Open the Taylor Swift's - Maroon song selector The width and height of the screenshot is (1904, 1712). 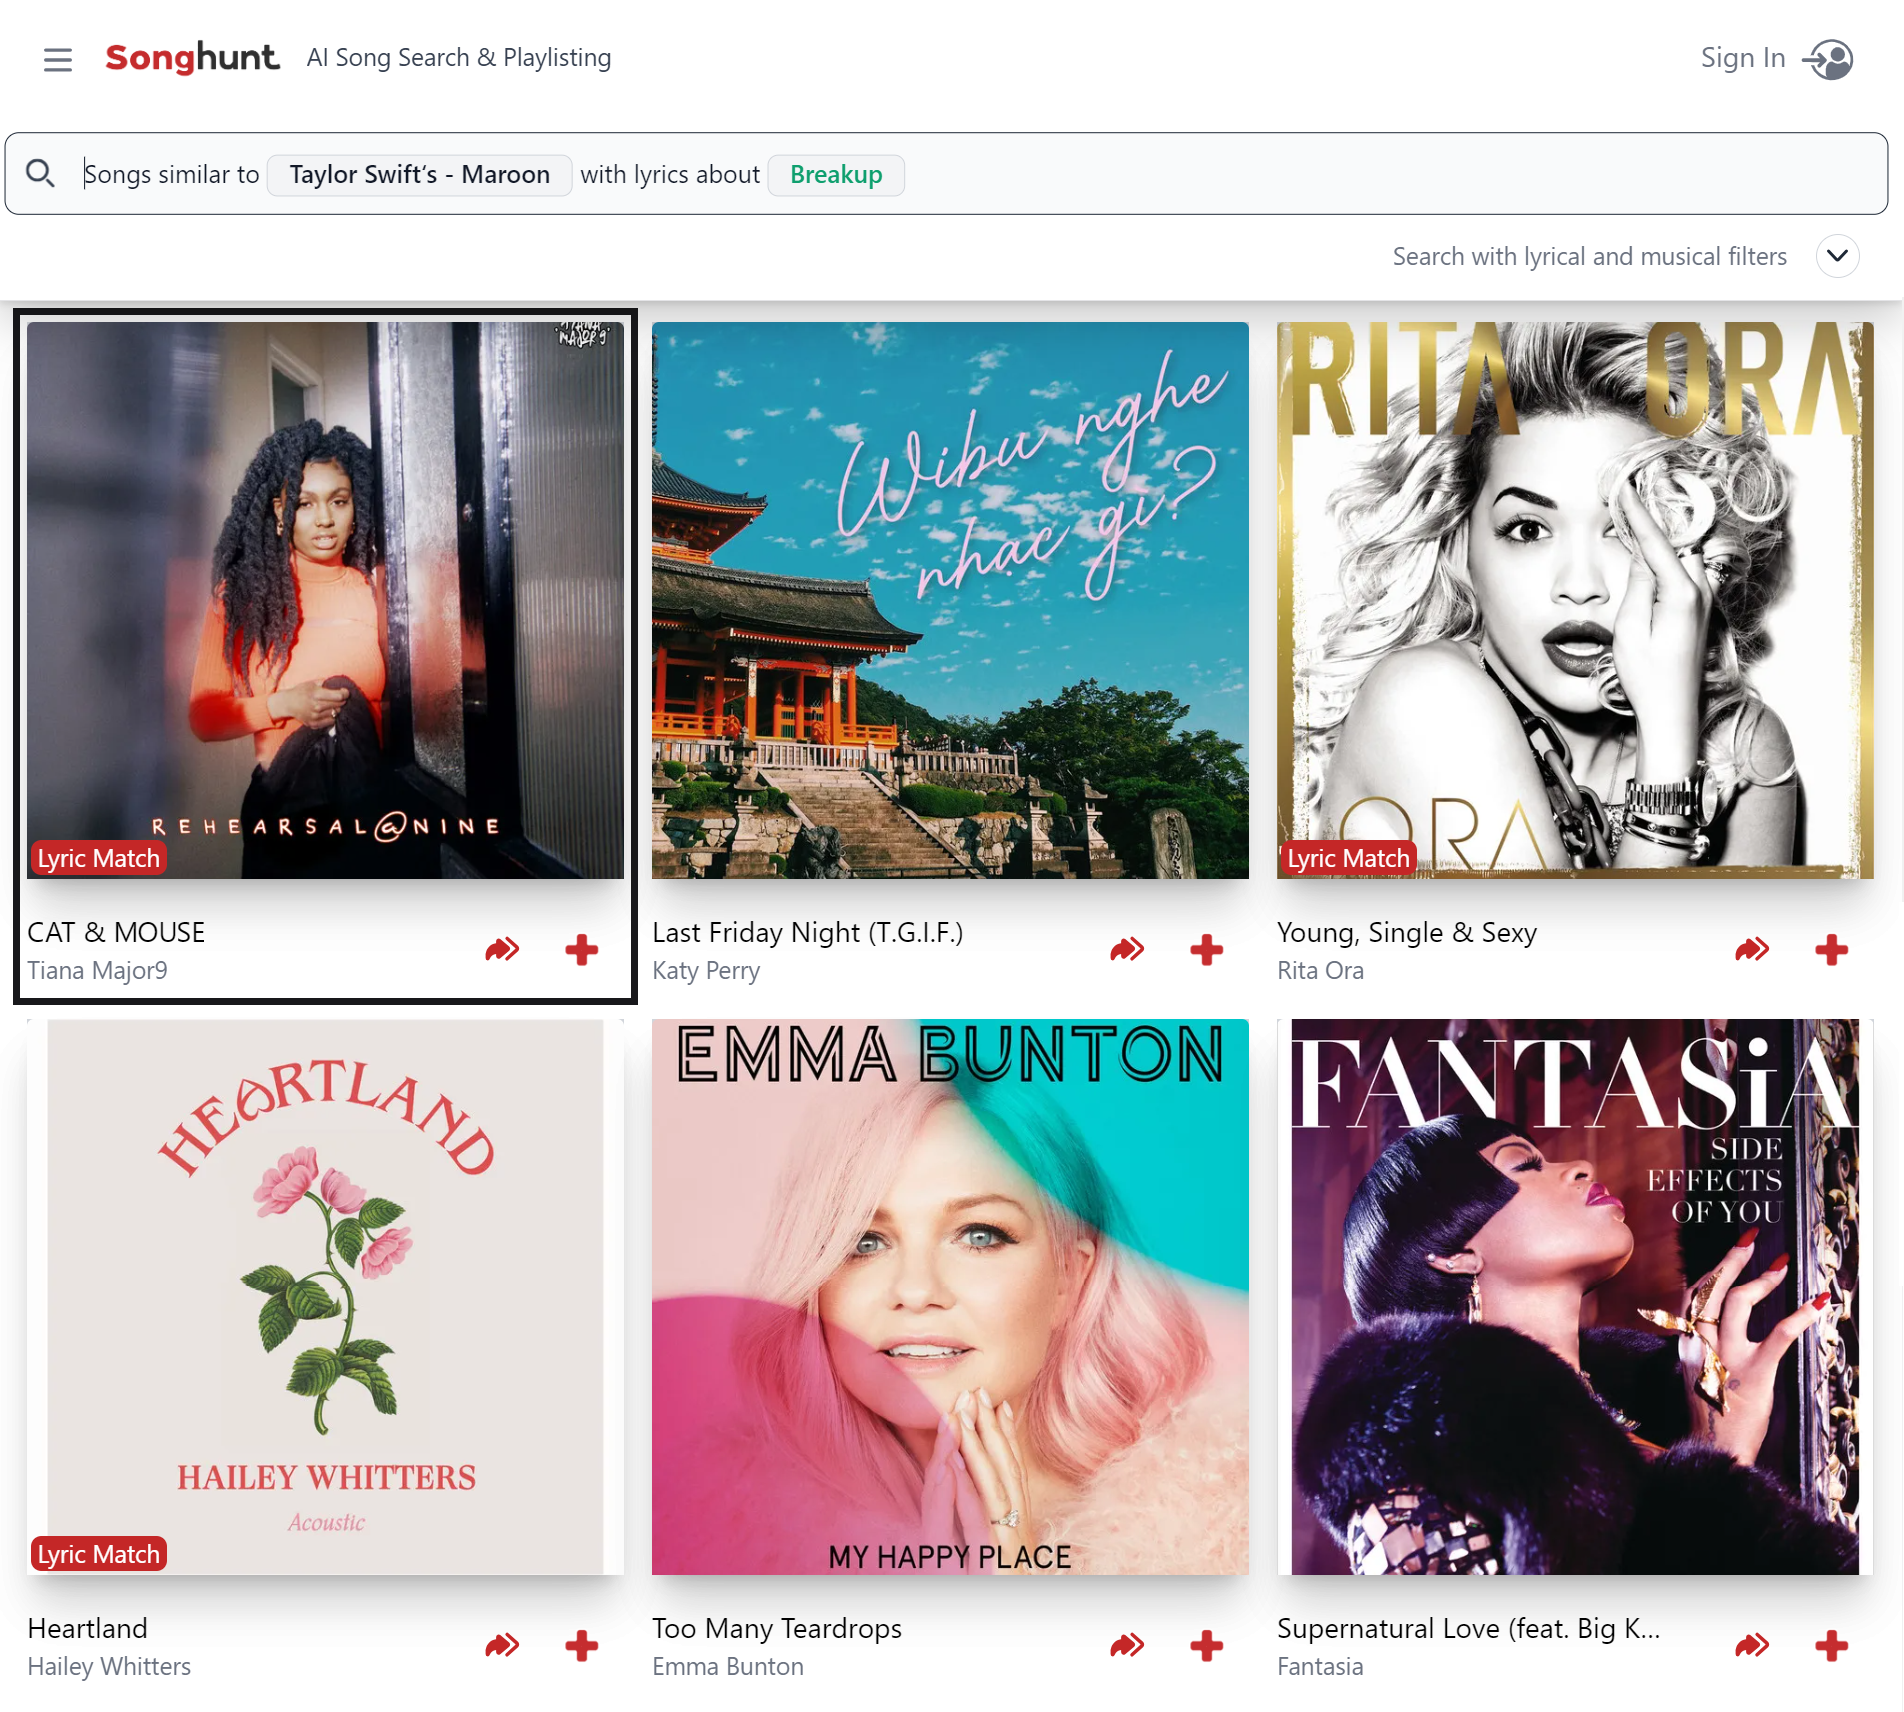coord(419,175)
